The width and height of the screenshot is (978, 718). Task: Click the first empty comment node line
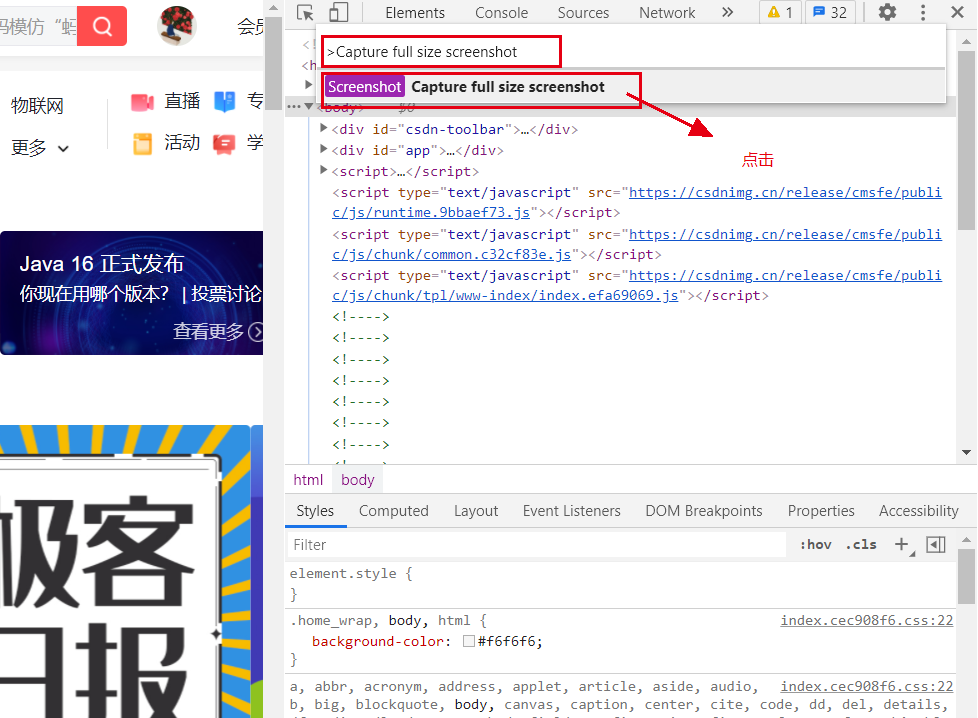point(361,317)
